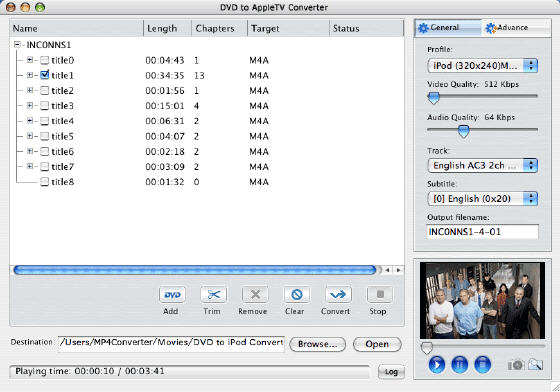Expand the title7 chapters
Viewport: 560px width, 392px height.
30,166
